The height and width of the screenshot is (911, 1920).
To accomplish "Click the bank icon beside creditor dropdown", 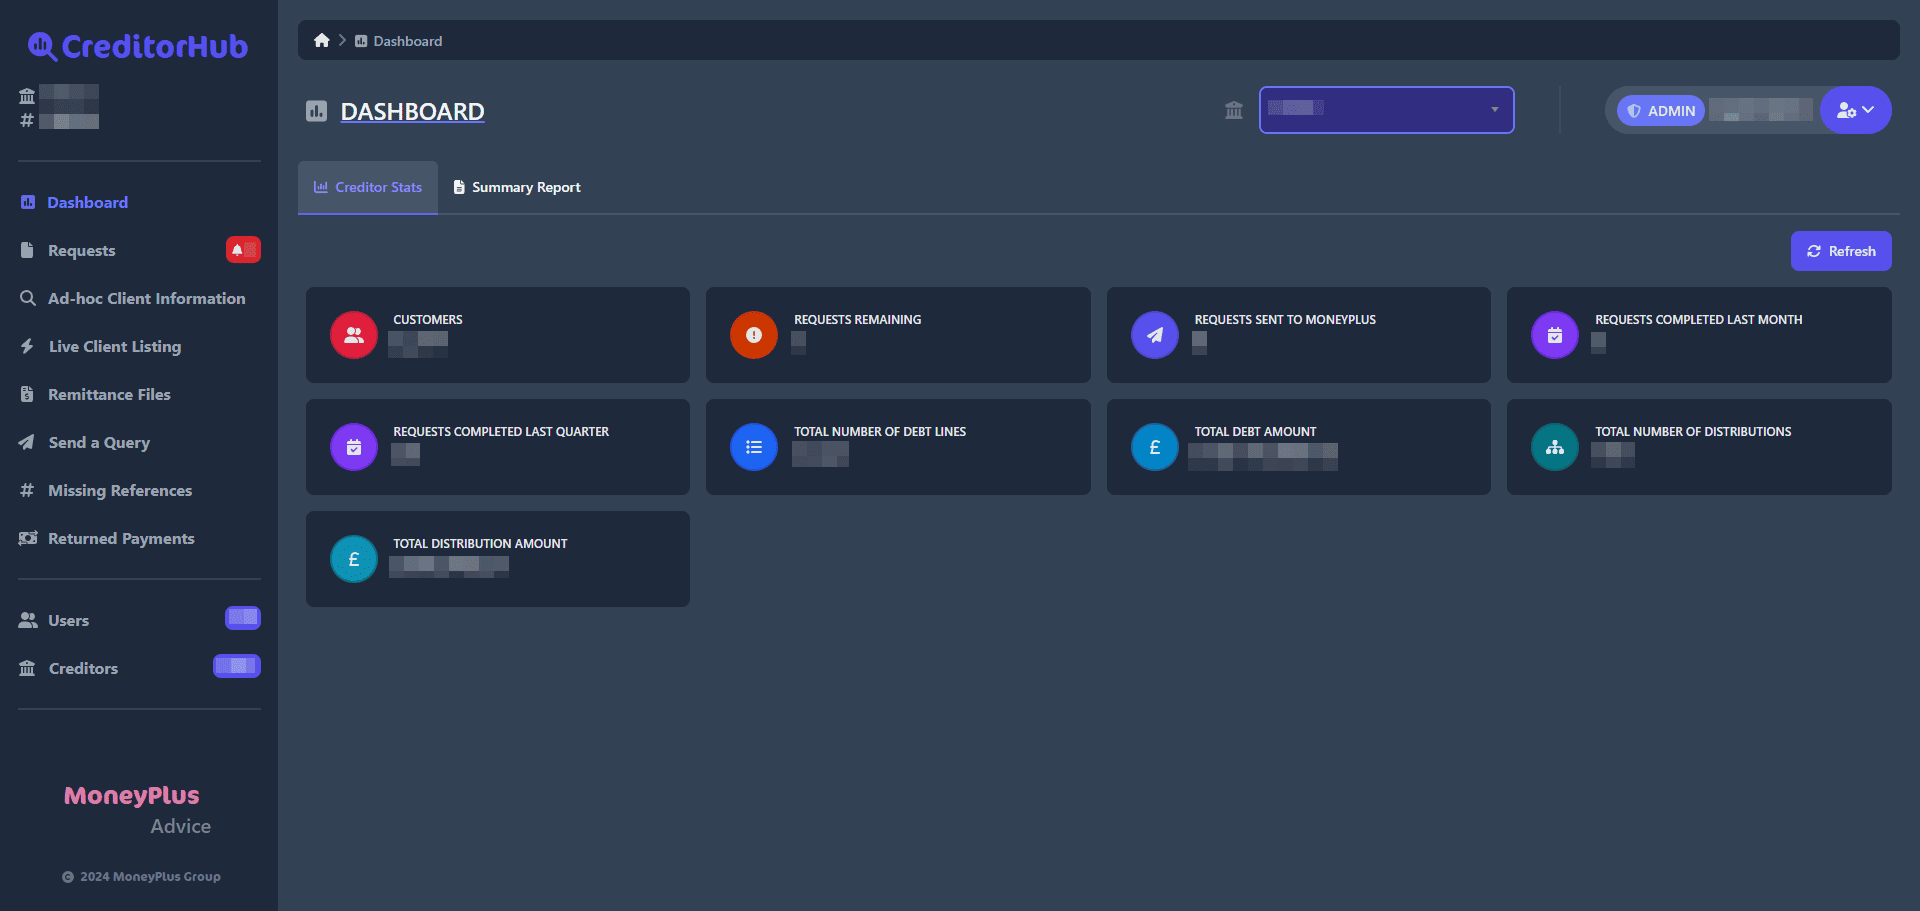I will pyautogui.click(x=1234, y=110).
